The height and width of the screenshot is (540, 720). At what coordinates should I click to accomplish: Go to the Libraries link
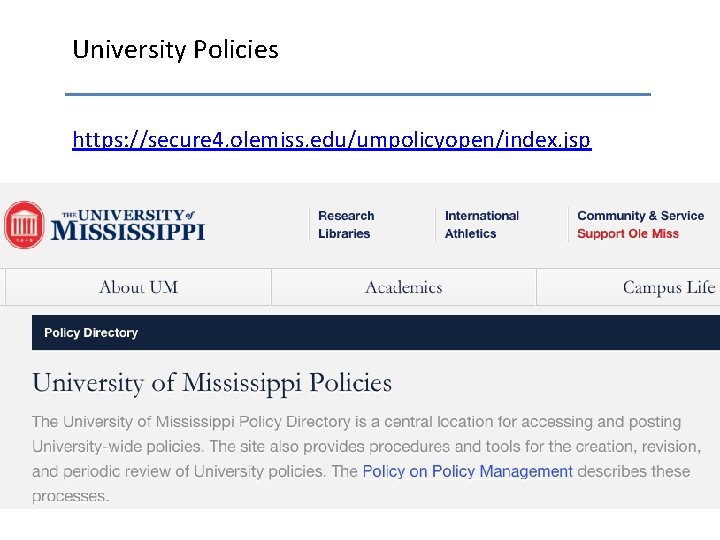[344, 234]
